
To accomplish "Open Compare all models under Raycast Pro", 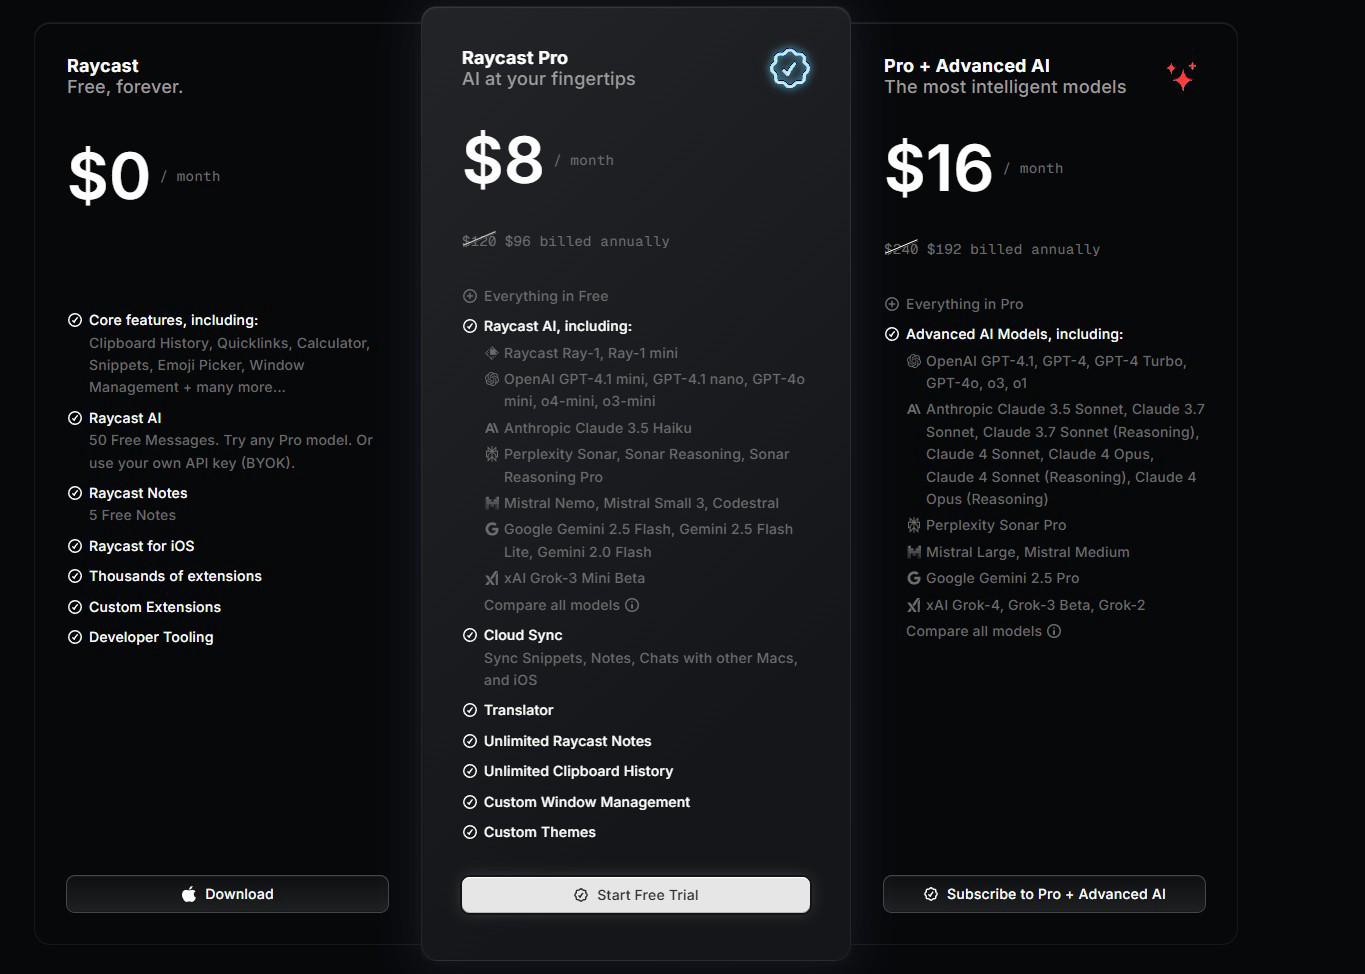I will [x=552, y=605].
